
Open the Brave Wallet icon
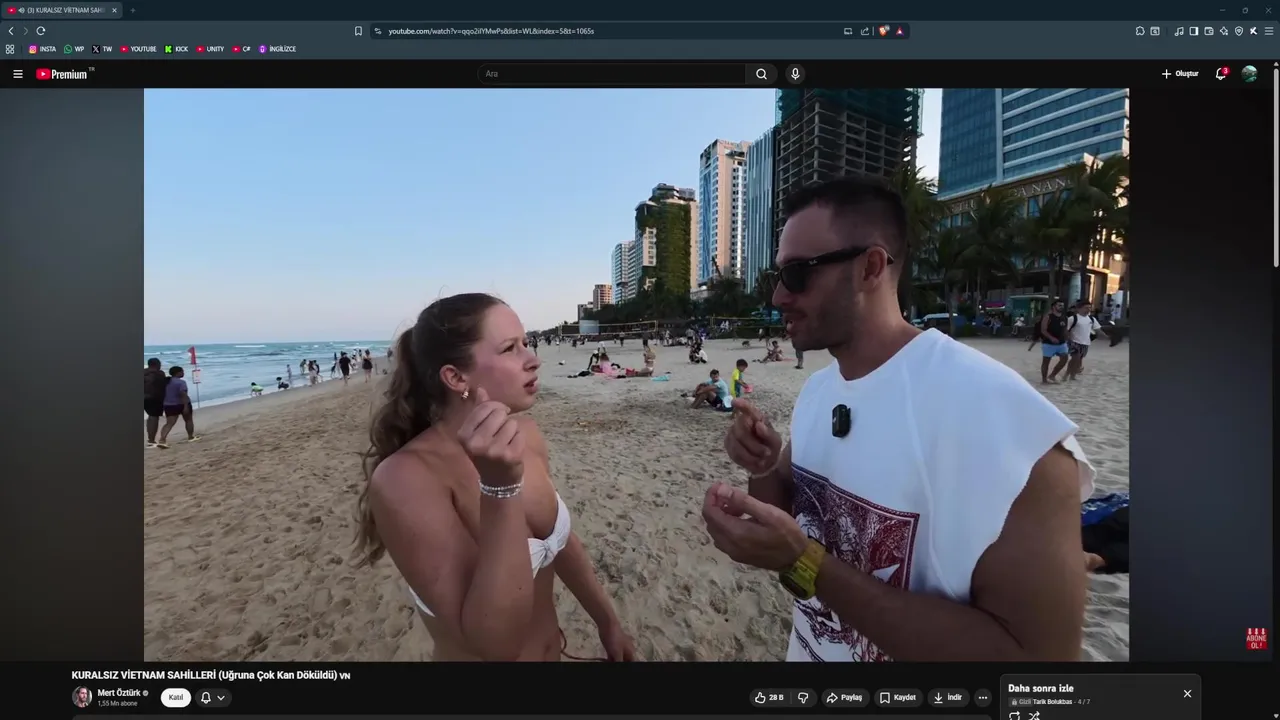[1209, 31]
